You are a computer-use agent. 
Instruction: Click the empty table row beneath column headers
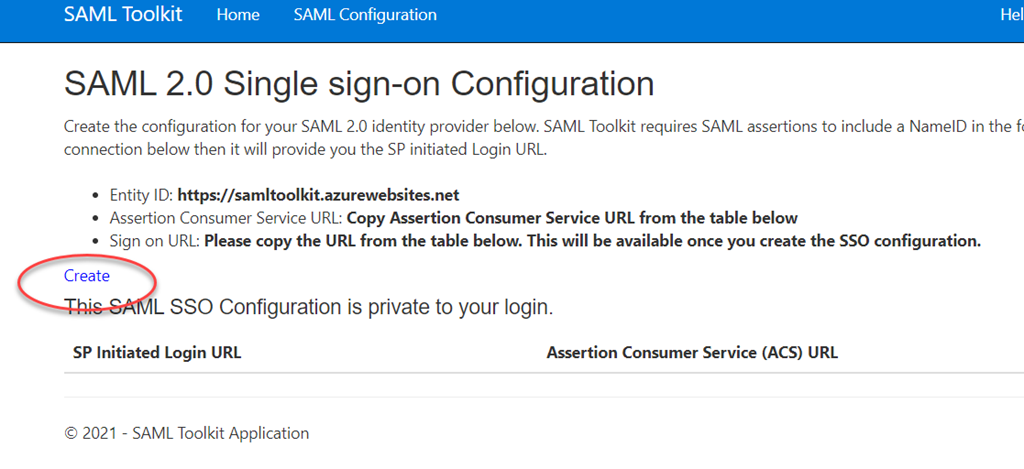tap(540, 384)
